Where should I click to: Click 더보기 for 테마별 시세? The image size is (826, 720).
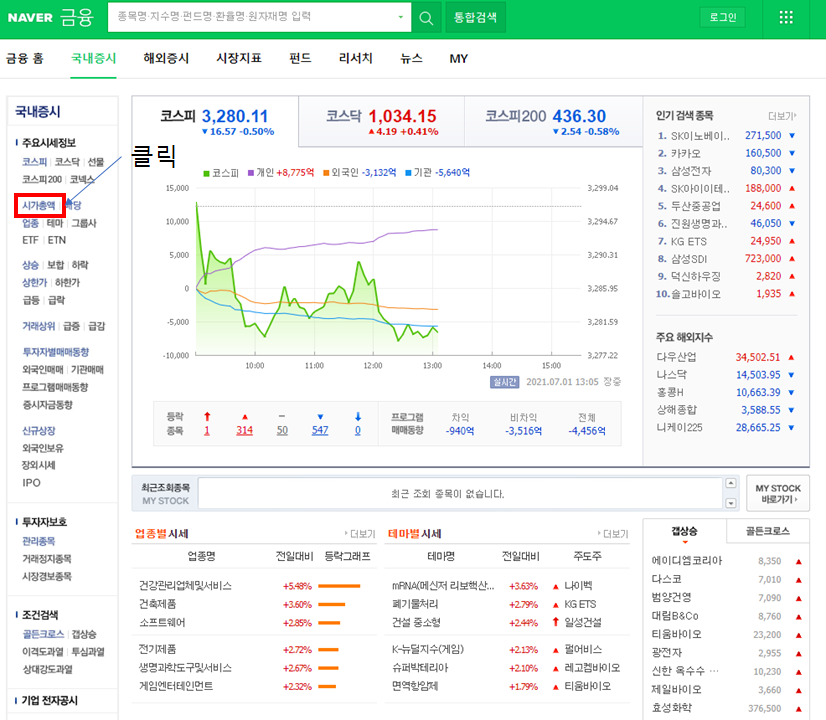(613, 534)
